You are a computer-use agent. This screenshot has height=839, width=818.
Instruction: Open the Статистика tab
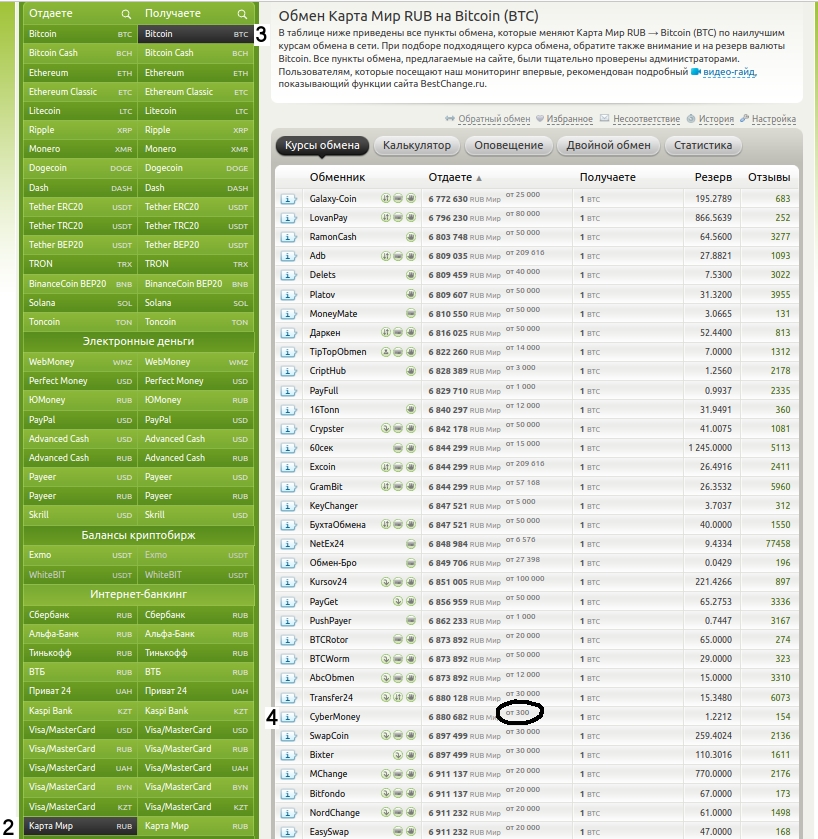703,146
